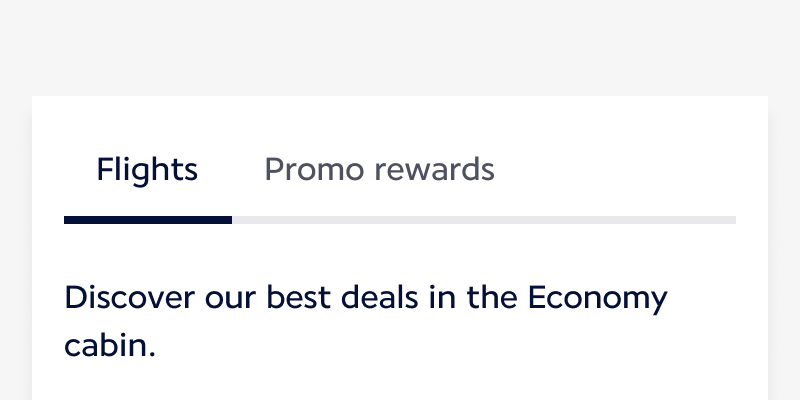Click the inactive grey bar under Promo rewards
The image size is (800, 400).
(x=379, y=220)
